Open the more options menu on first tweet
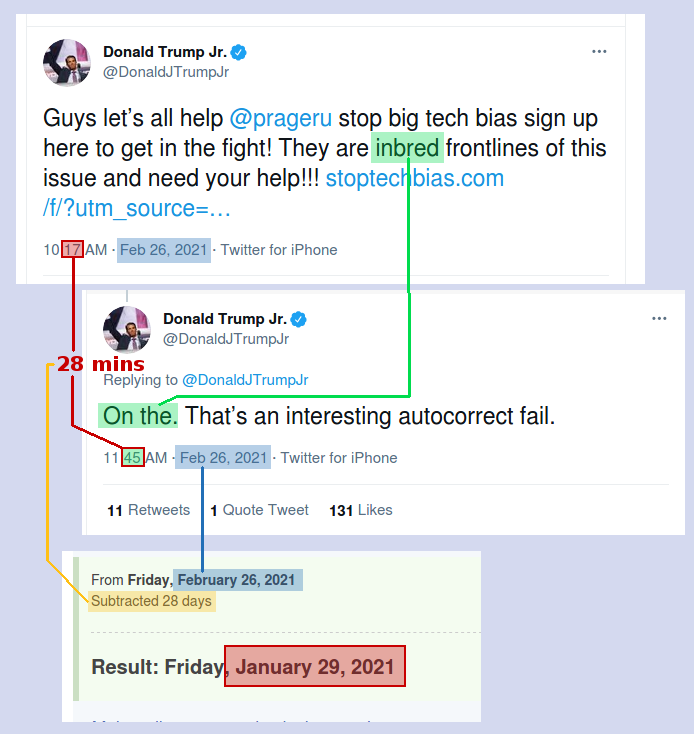Viewport: 694px width, 734px height. [x=599, y=51]
